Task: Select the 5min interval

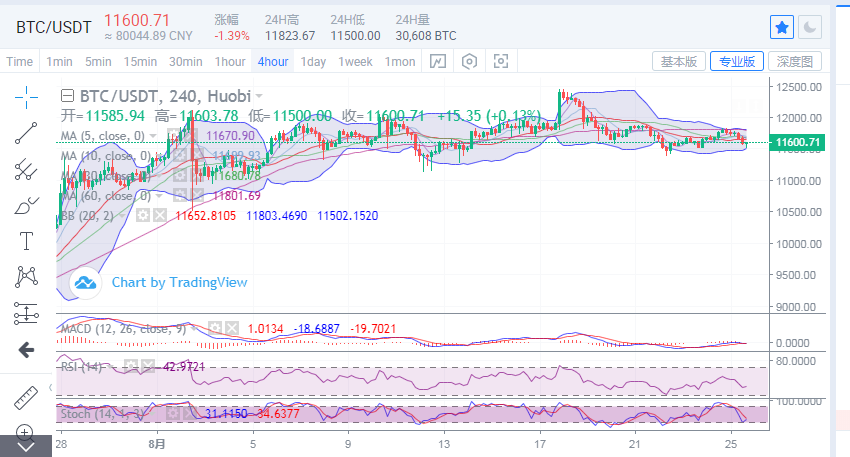Action: pos(98,61)
